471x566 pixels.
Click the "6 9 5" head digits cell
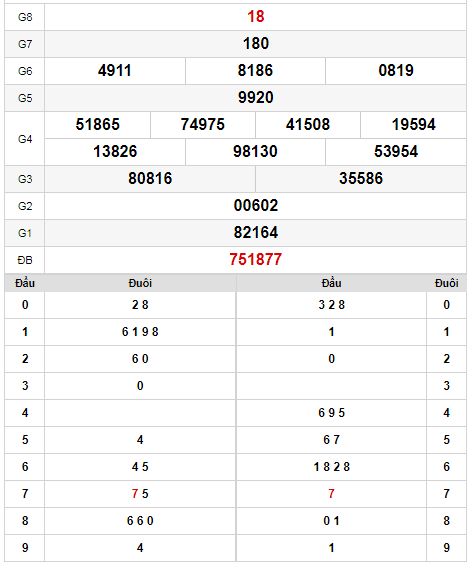pyautogui.click(x=331, y=413)
